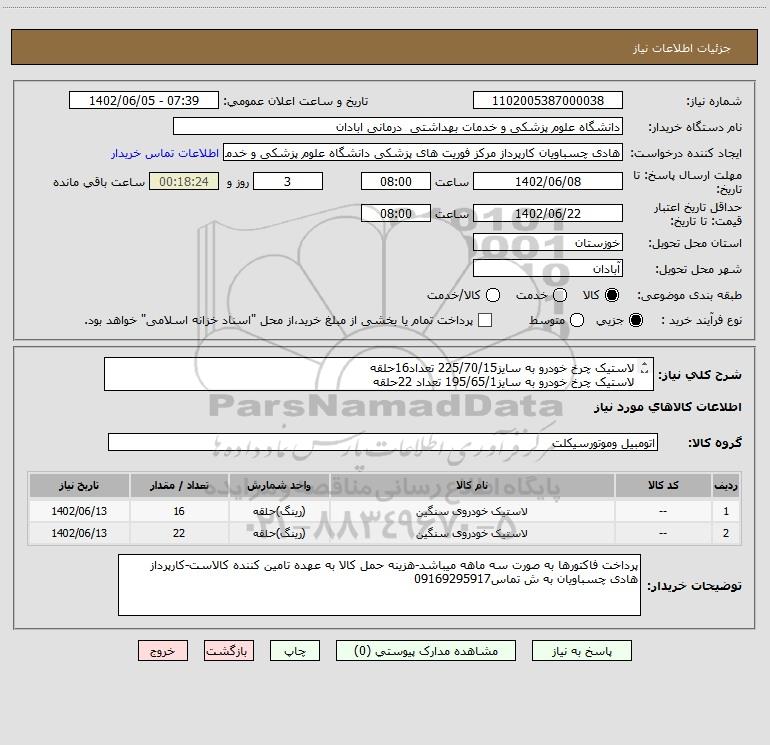770x745 pixels.
Task: Click the شماره نیاز number field
Action: tap(548, 100)
